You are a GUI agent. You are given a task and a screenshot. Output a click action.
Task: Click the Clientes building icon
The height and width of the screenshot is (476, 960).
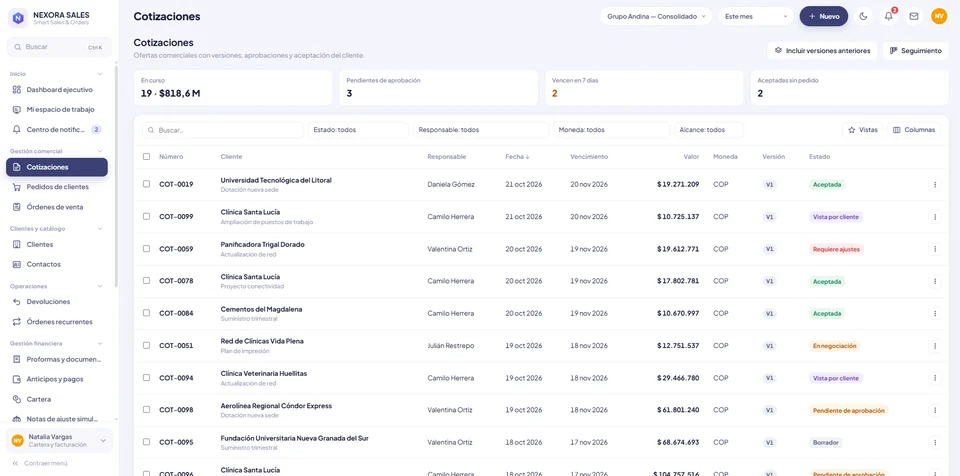17,244
